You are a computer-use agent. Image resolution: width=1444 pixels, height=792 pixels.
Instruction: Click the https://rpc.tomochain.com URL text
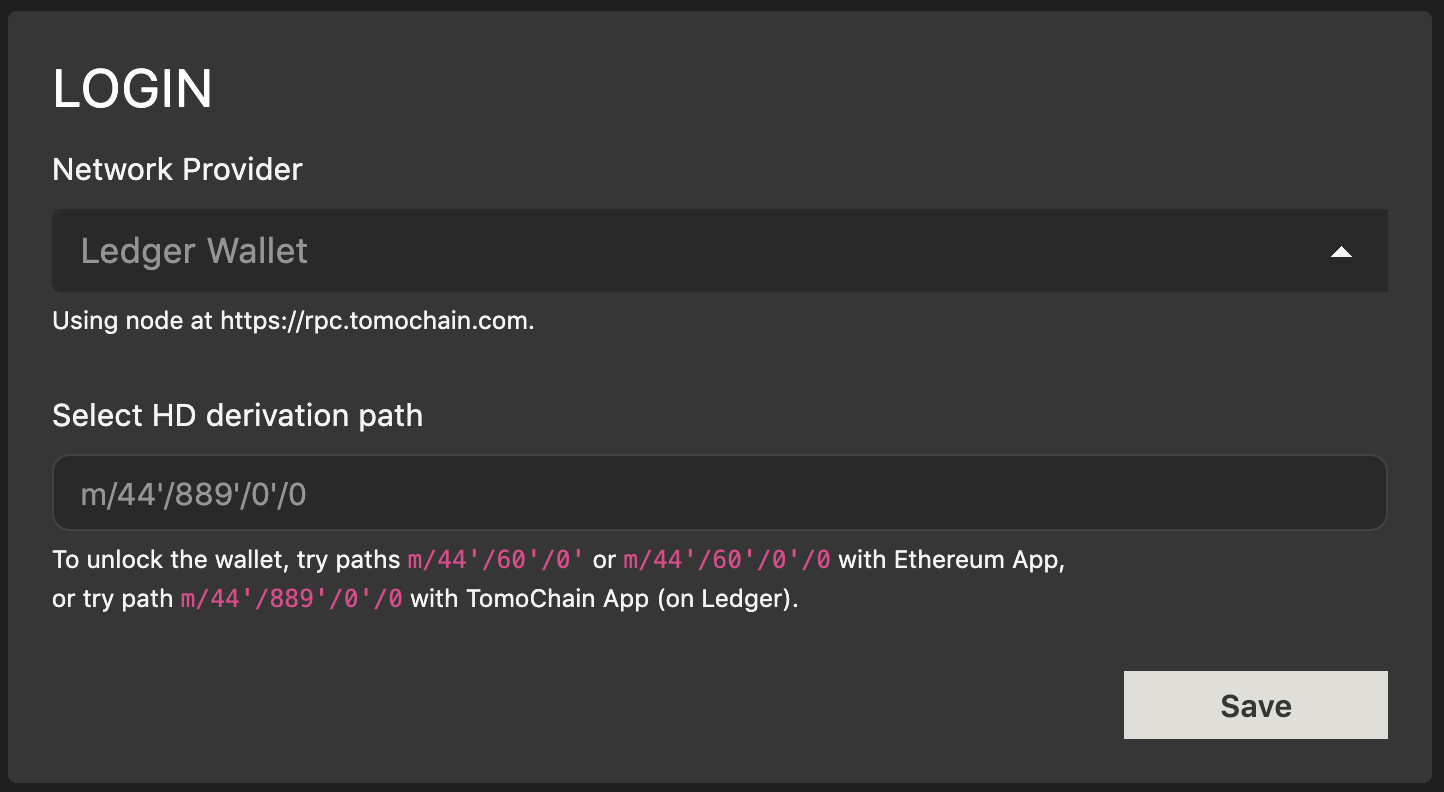[376, 322]
